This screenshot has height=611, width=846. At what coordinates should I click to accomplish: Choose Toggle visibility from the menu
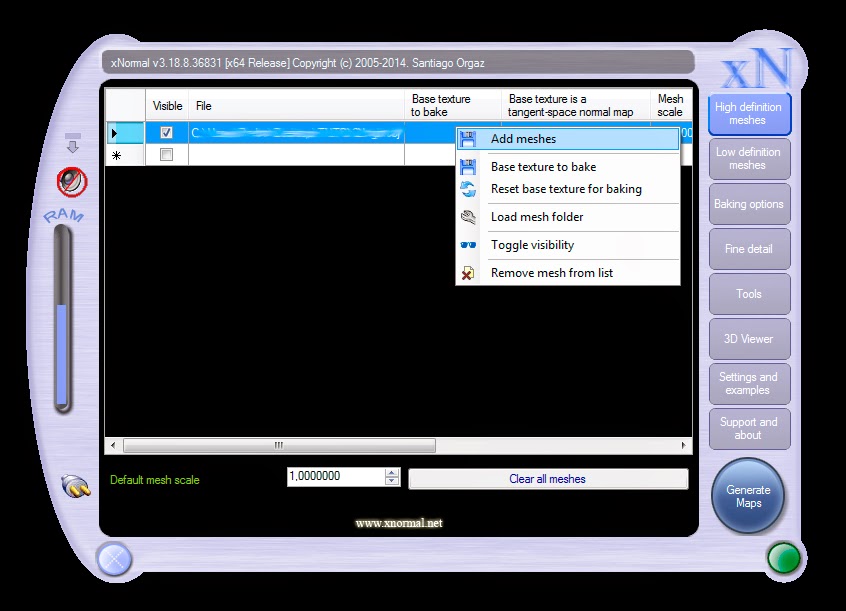568,245
